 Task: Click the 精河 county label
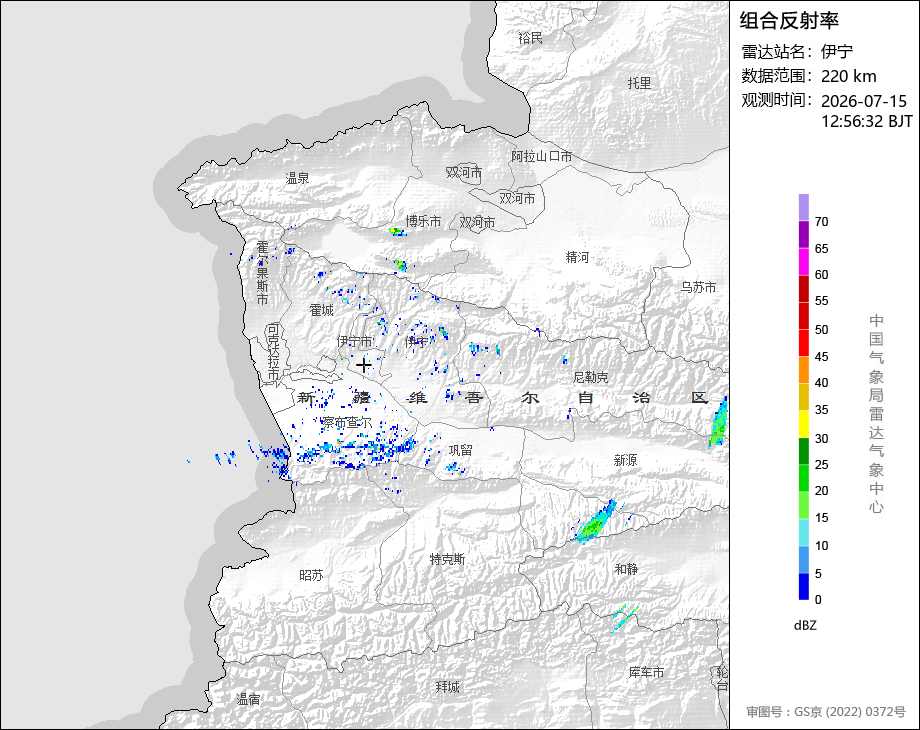(577, 257)
